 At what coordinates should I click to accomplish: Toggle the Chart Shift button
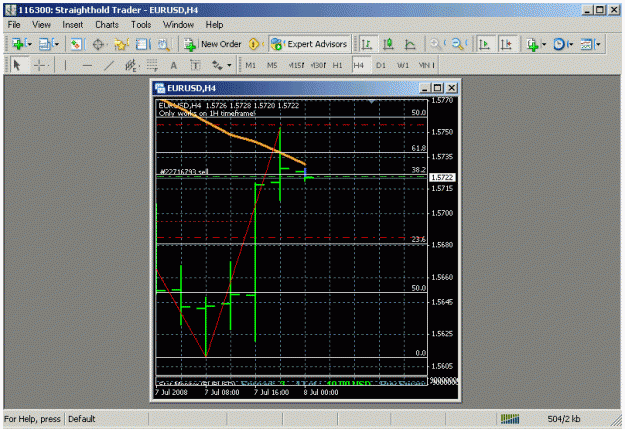507,44
